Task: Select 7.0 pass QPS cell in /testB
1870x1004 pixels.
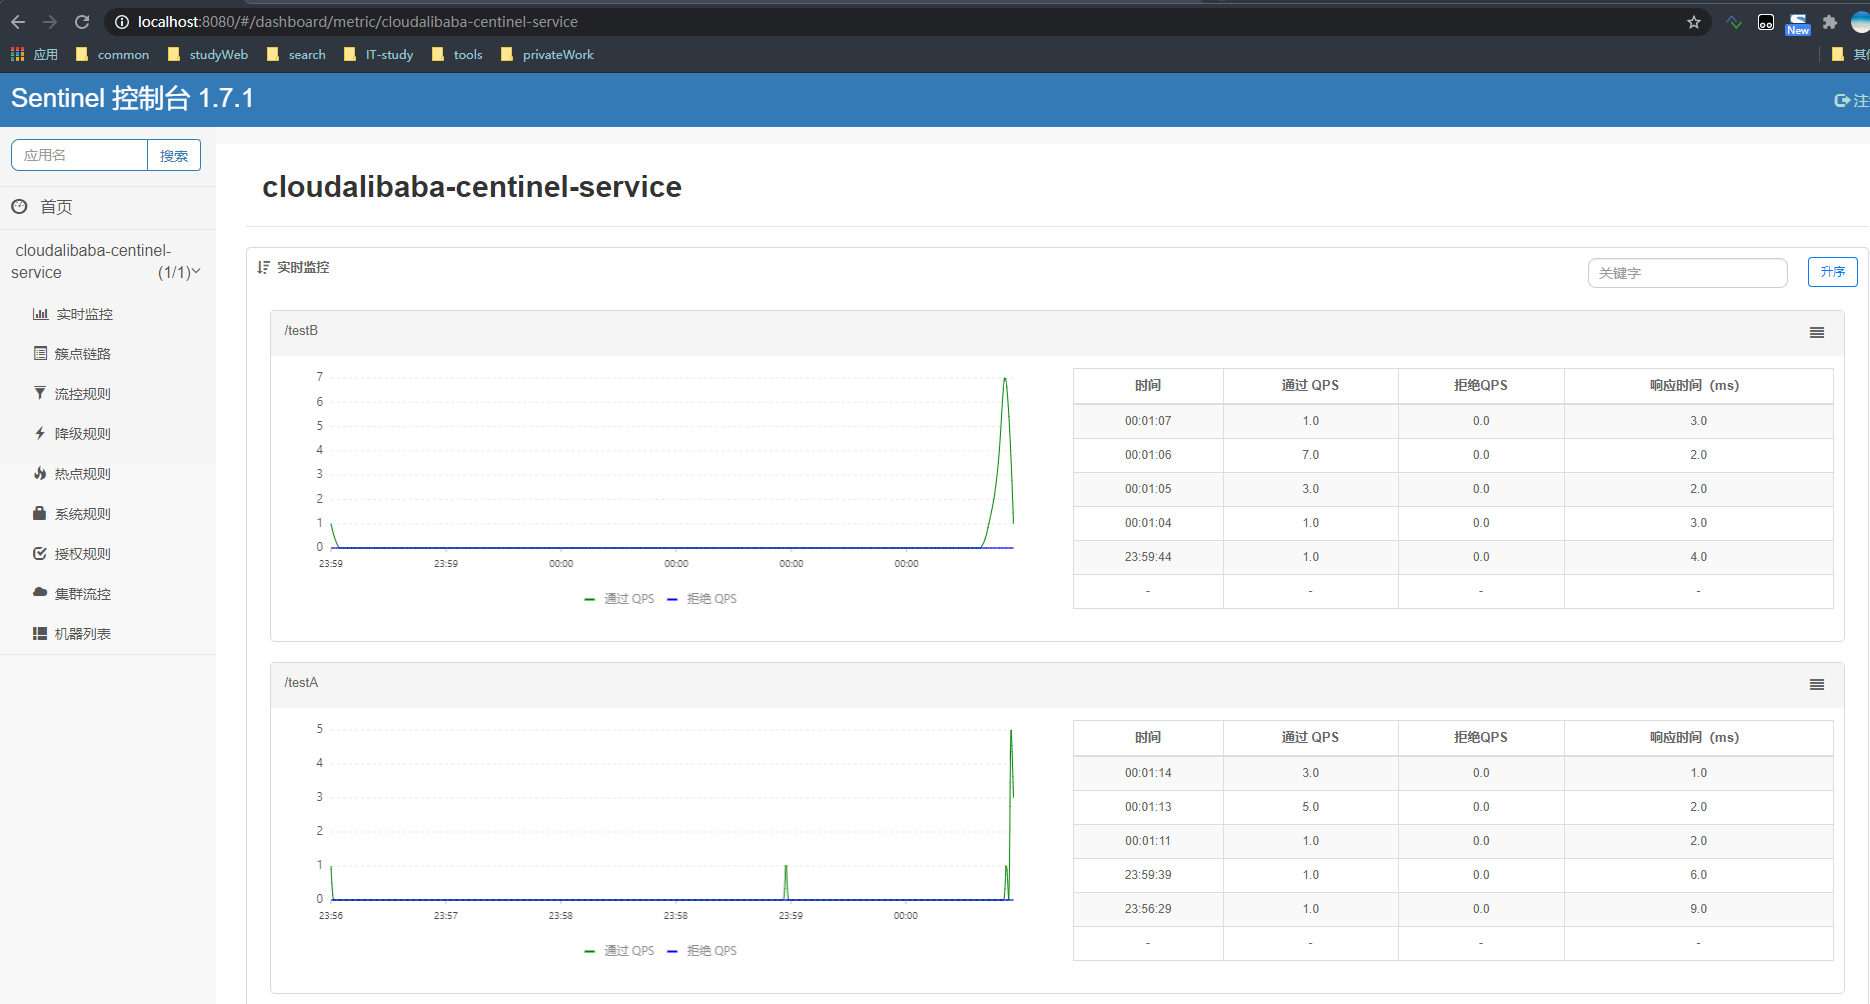Action: pyautogui.click(x=1310, y=455)
